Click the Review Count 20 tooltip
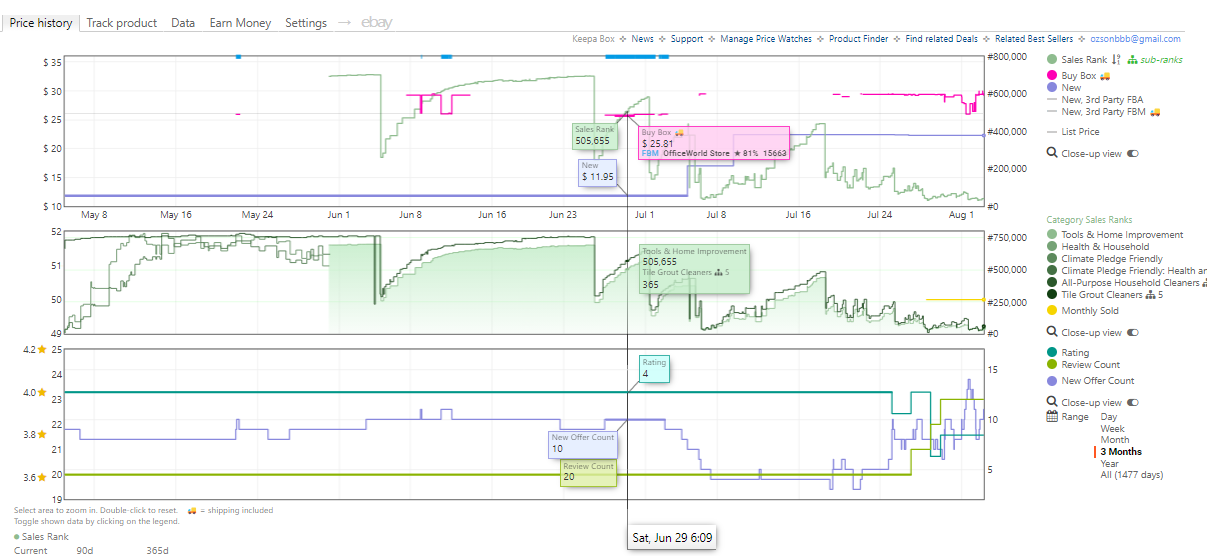The image size is (1207, 556). pos(588,472)
